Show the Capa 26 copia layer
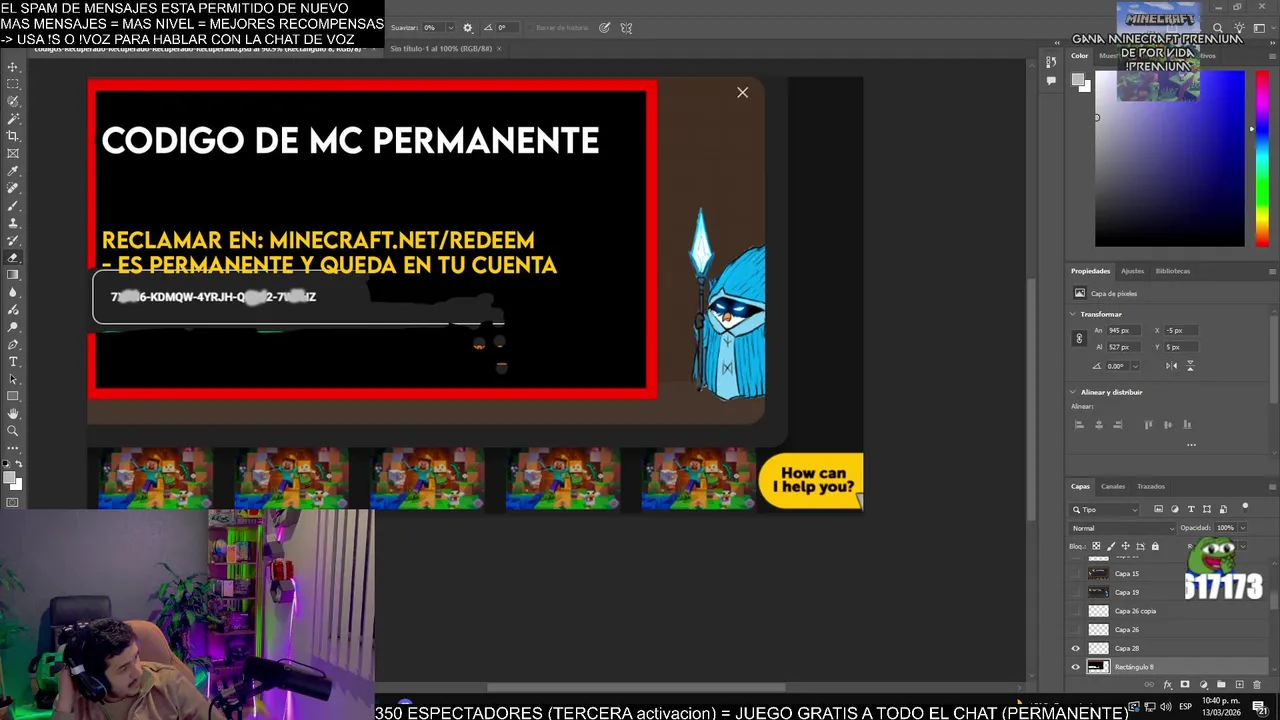The width and height of the screenshot is (1280, 720). tap(1076, 611)
